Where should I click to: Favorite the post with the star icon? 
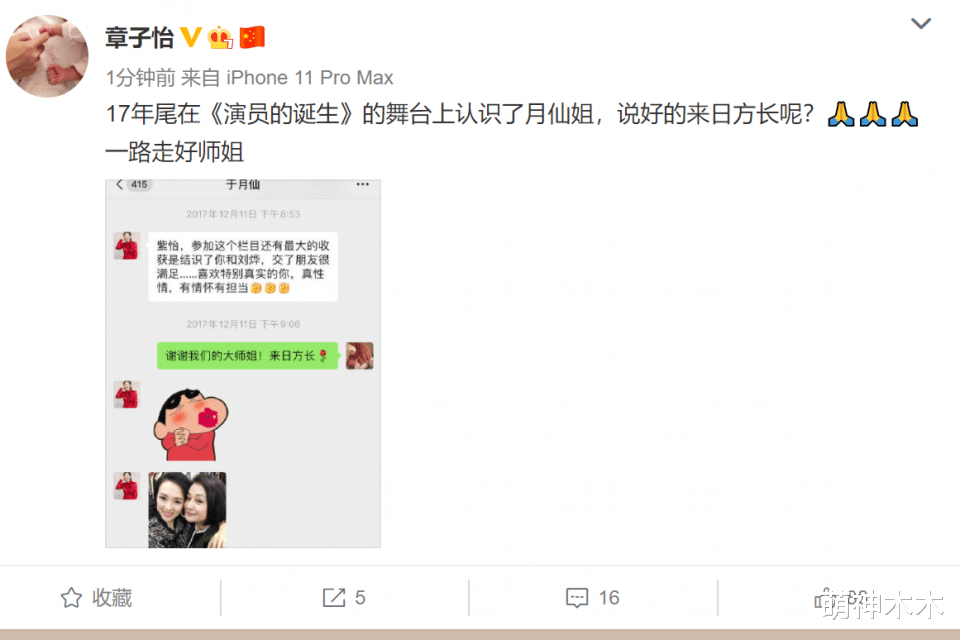(x=71, y=598)
